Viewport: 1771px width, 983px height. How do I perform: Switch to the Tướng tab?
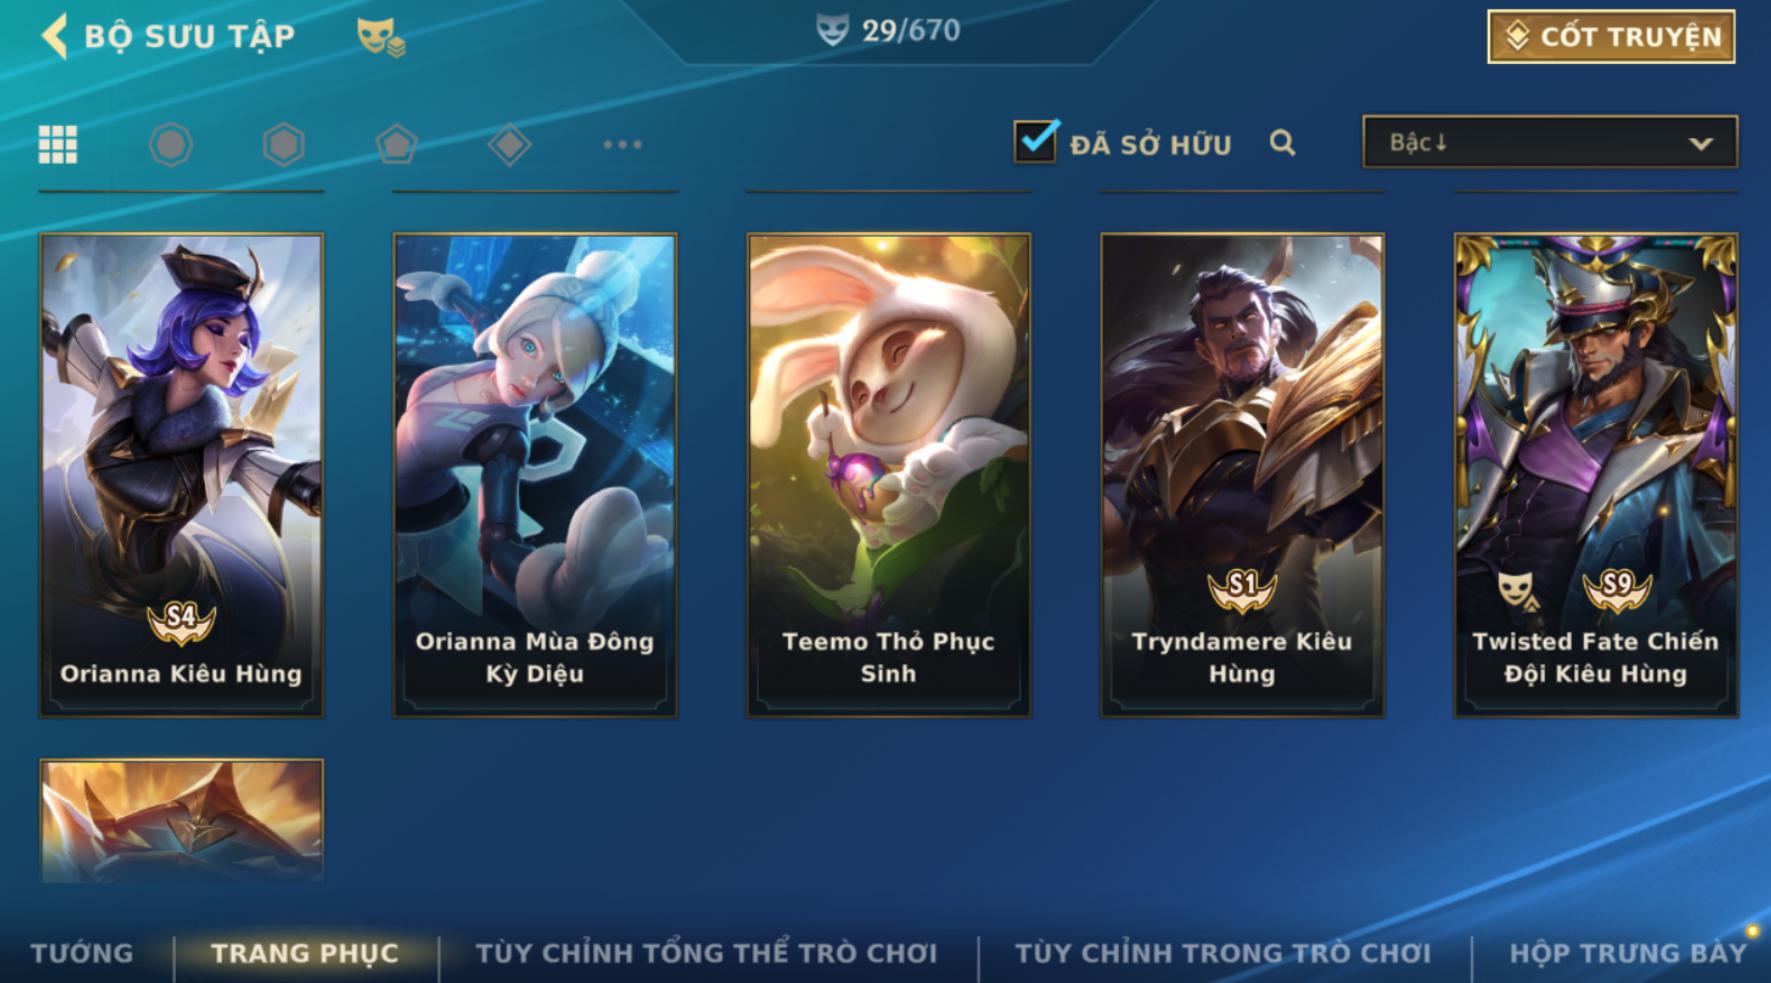click(x=82, y=953)
